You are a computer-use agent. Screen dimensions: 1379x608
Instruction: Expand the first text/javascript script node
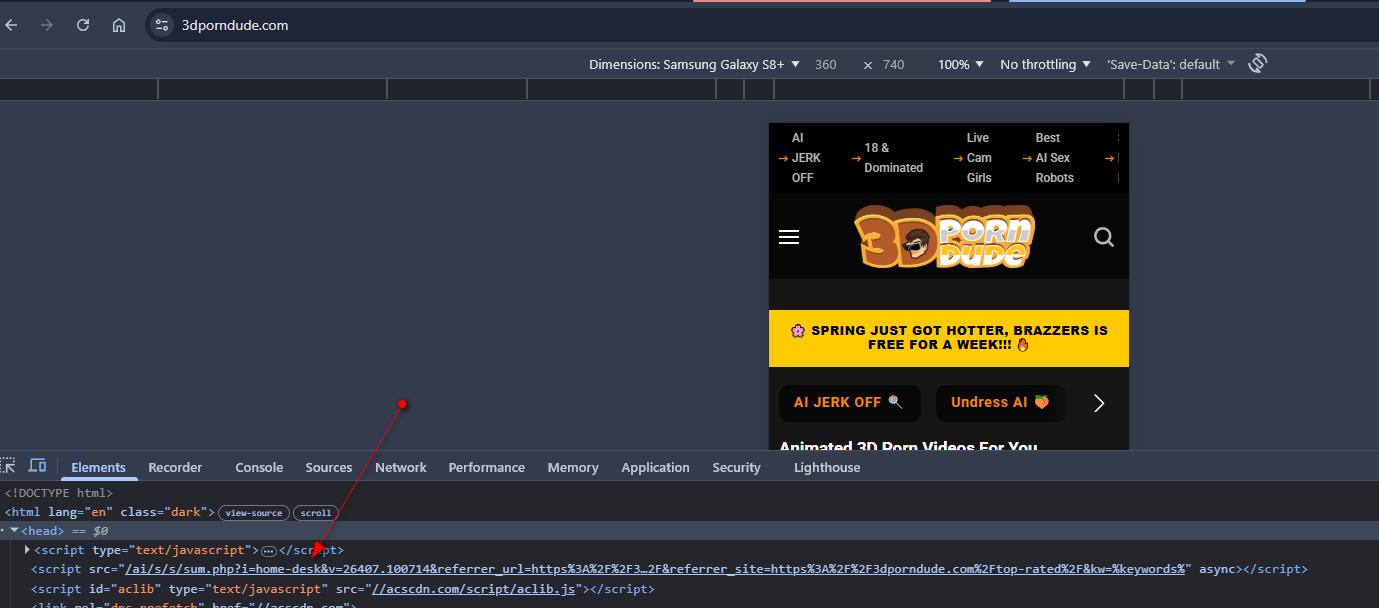28,550
